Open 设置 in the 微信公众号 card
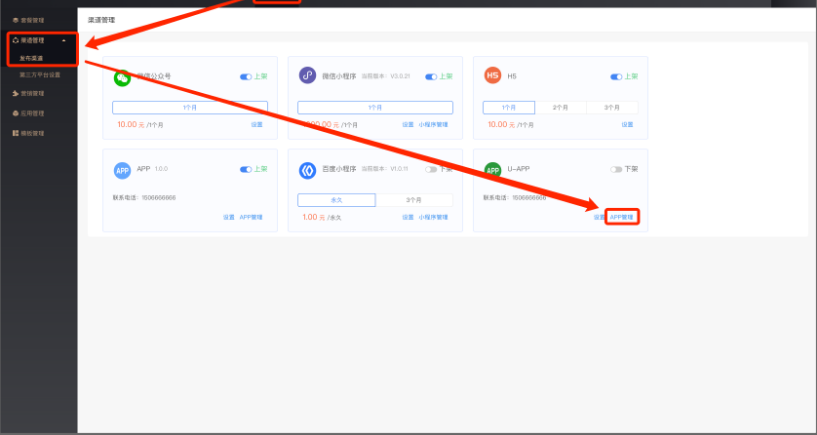Viewport: 817px width, 435px height. (257, 125)
